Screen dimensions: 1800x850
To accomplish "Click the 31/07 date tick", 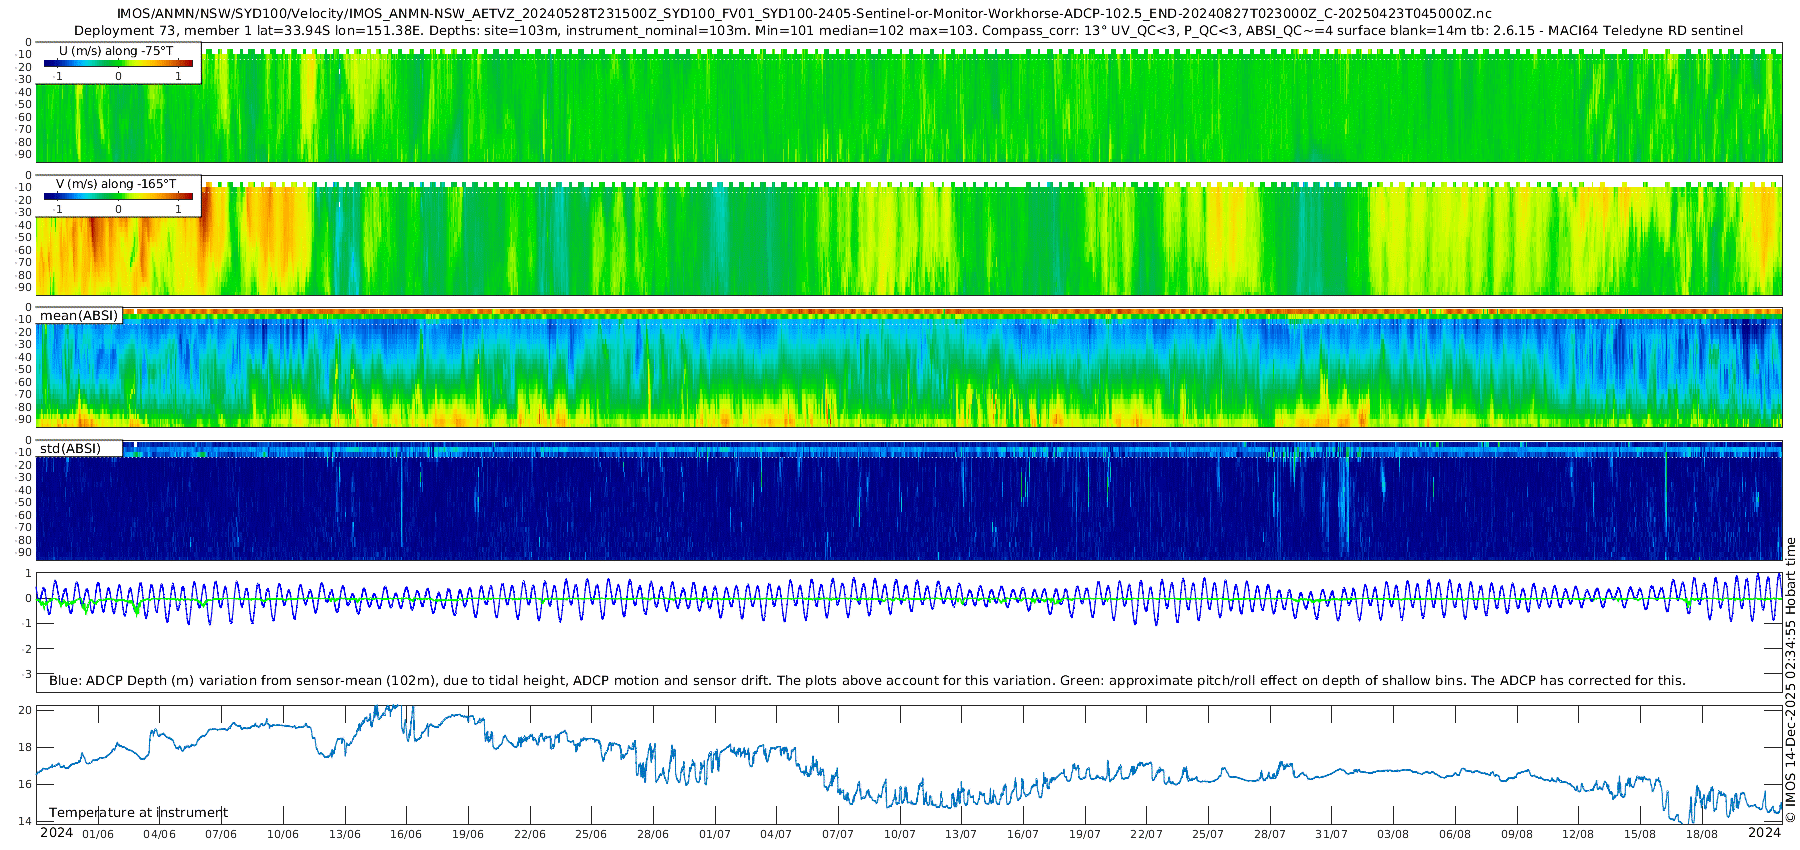I will click(1331, 834).
